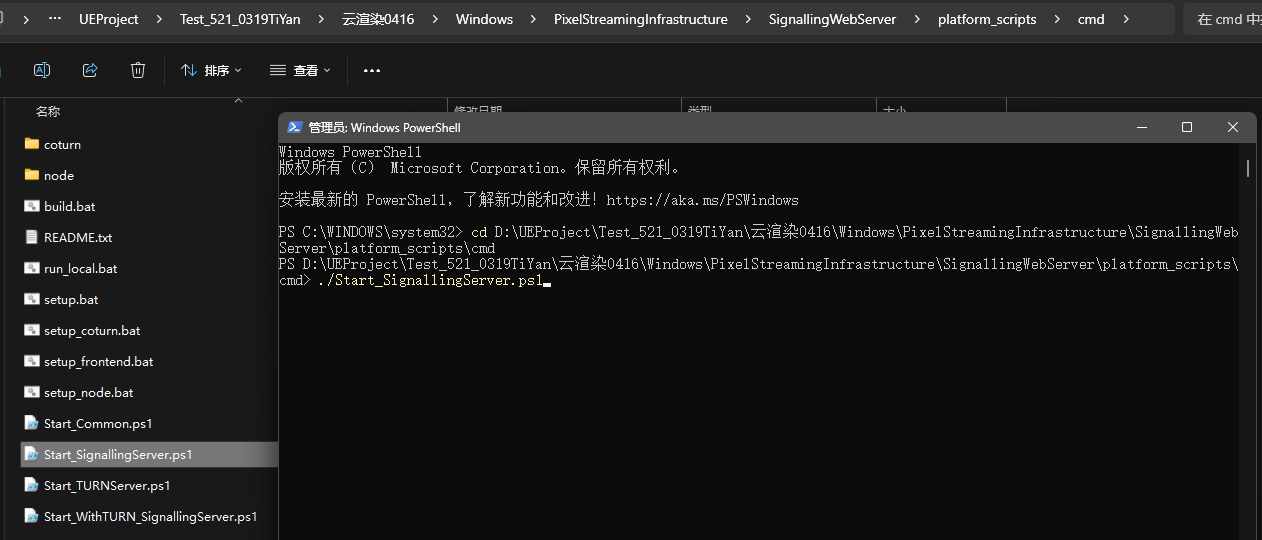Select the setup_node.bat file icon
The width and height of the screenshot is (1262, 540).
pyautogui.click(x=31, y=392)
